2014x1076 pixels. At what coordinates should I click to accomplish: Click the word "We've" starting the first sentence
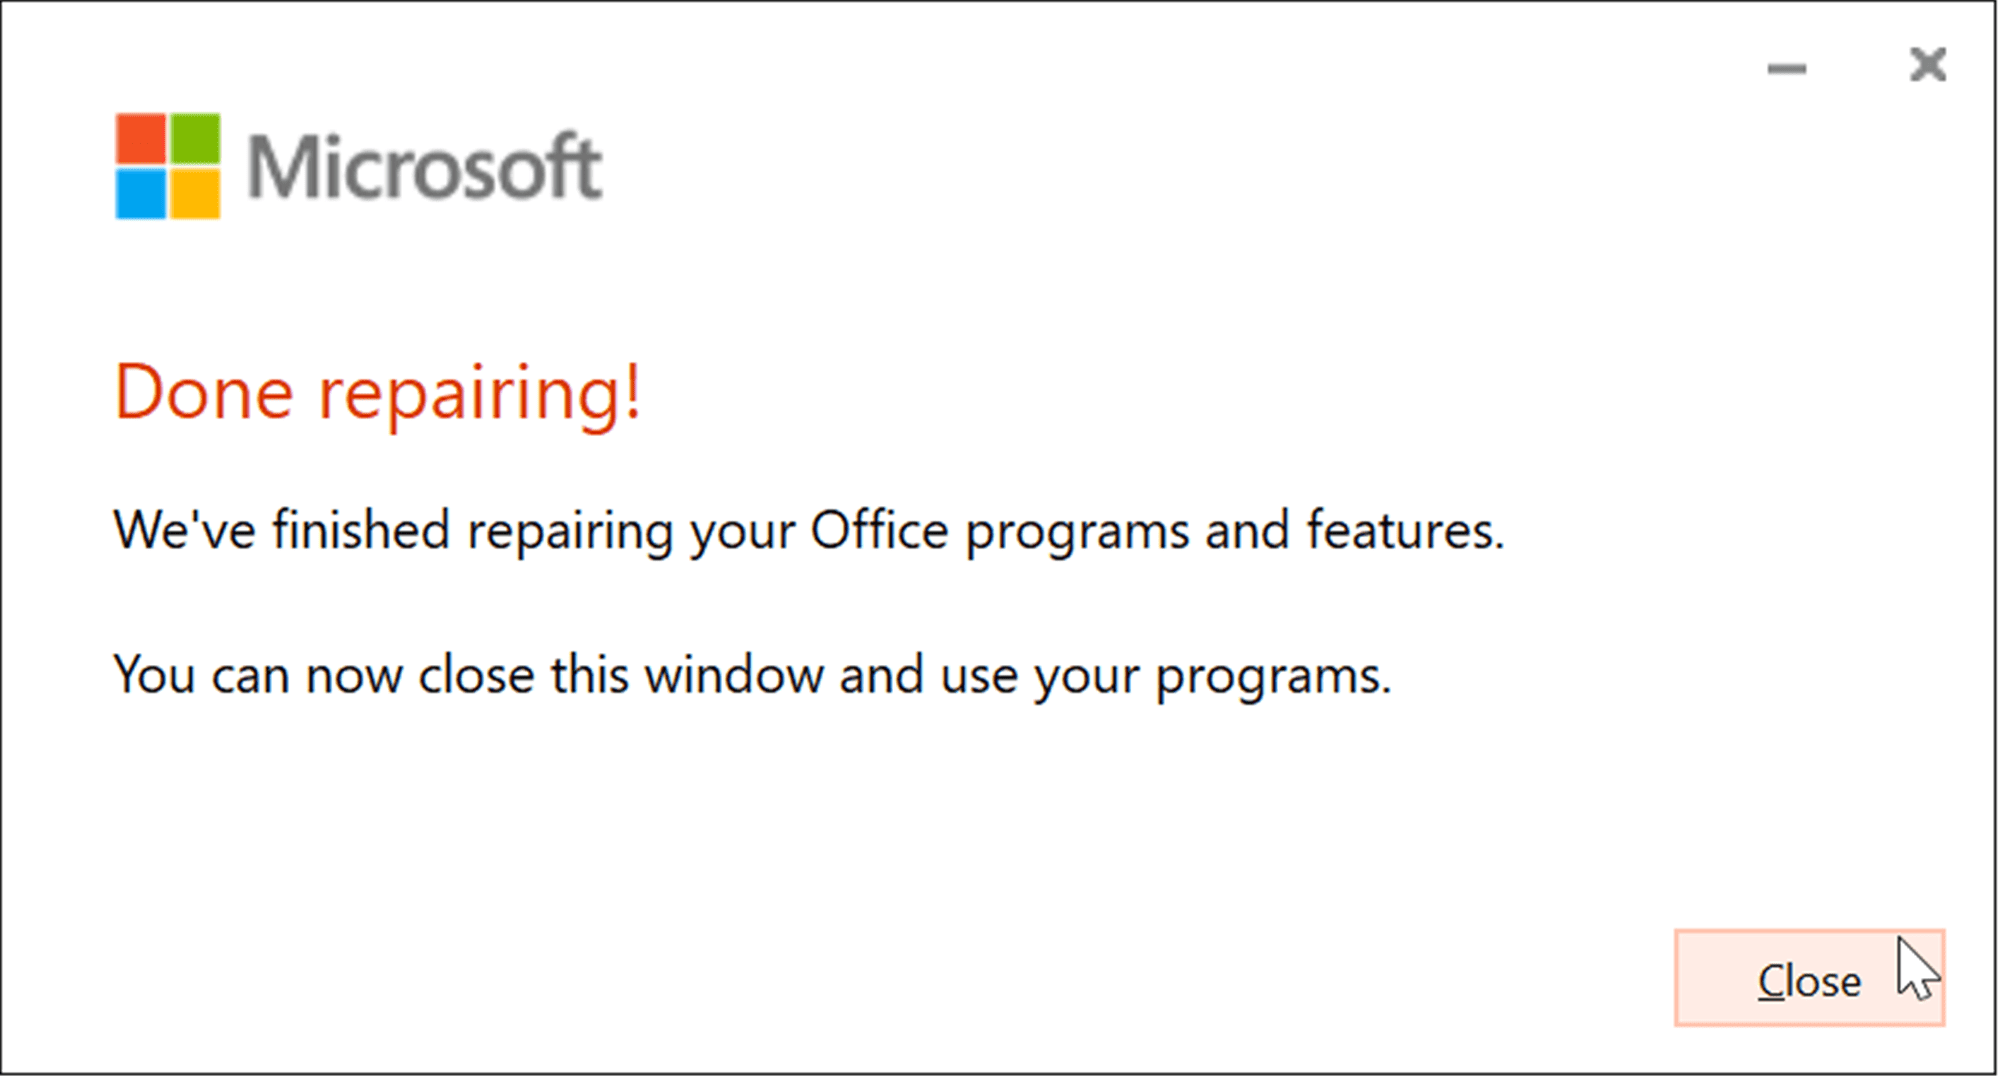[185, 530]
